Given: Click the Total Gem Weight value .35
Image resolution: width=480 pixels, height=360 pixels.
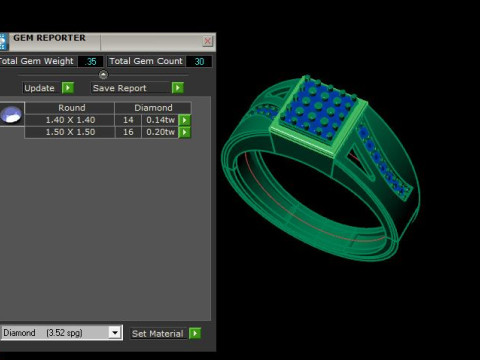Looking at the screenshot, I should 90,62.
